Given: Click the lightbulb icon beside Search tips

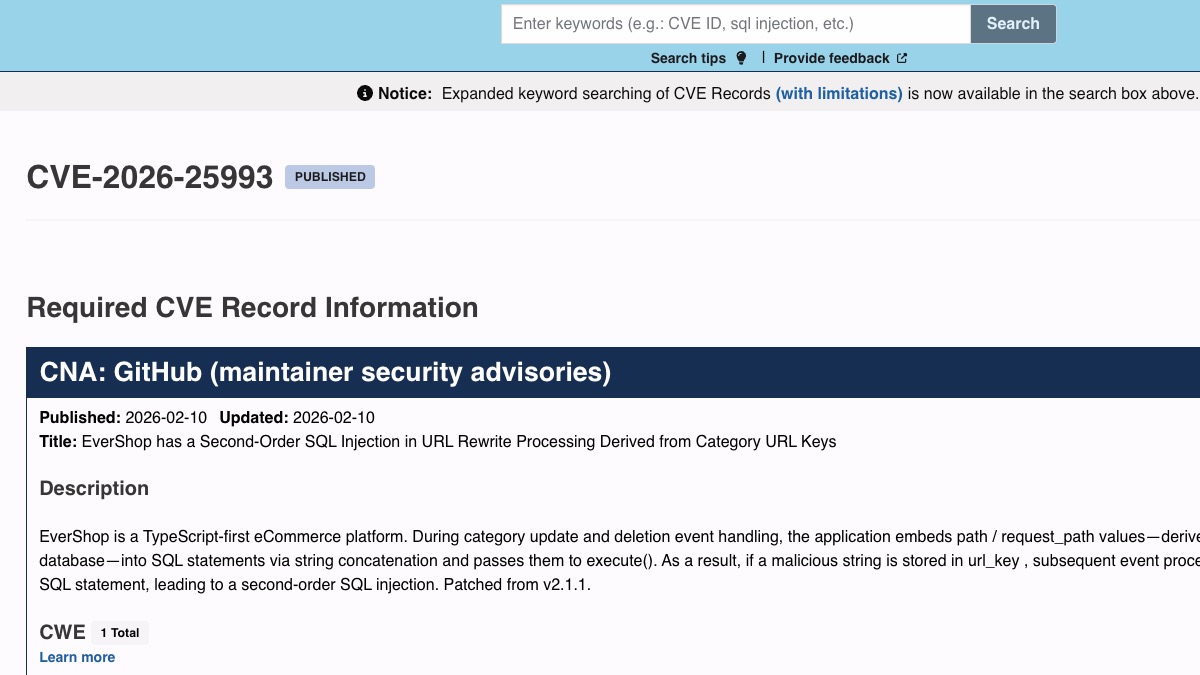Looking at the screenshot, I should 741,58.
